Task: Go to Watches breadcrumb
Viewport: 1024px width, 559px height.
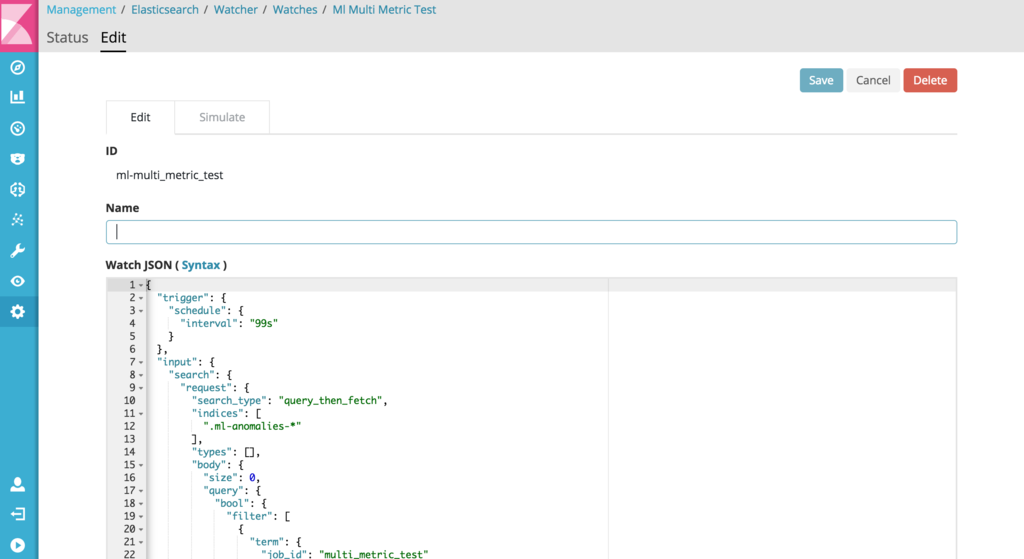Action: [x=295, y=10]
